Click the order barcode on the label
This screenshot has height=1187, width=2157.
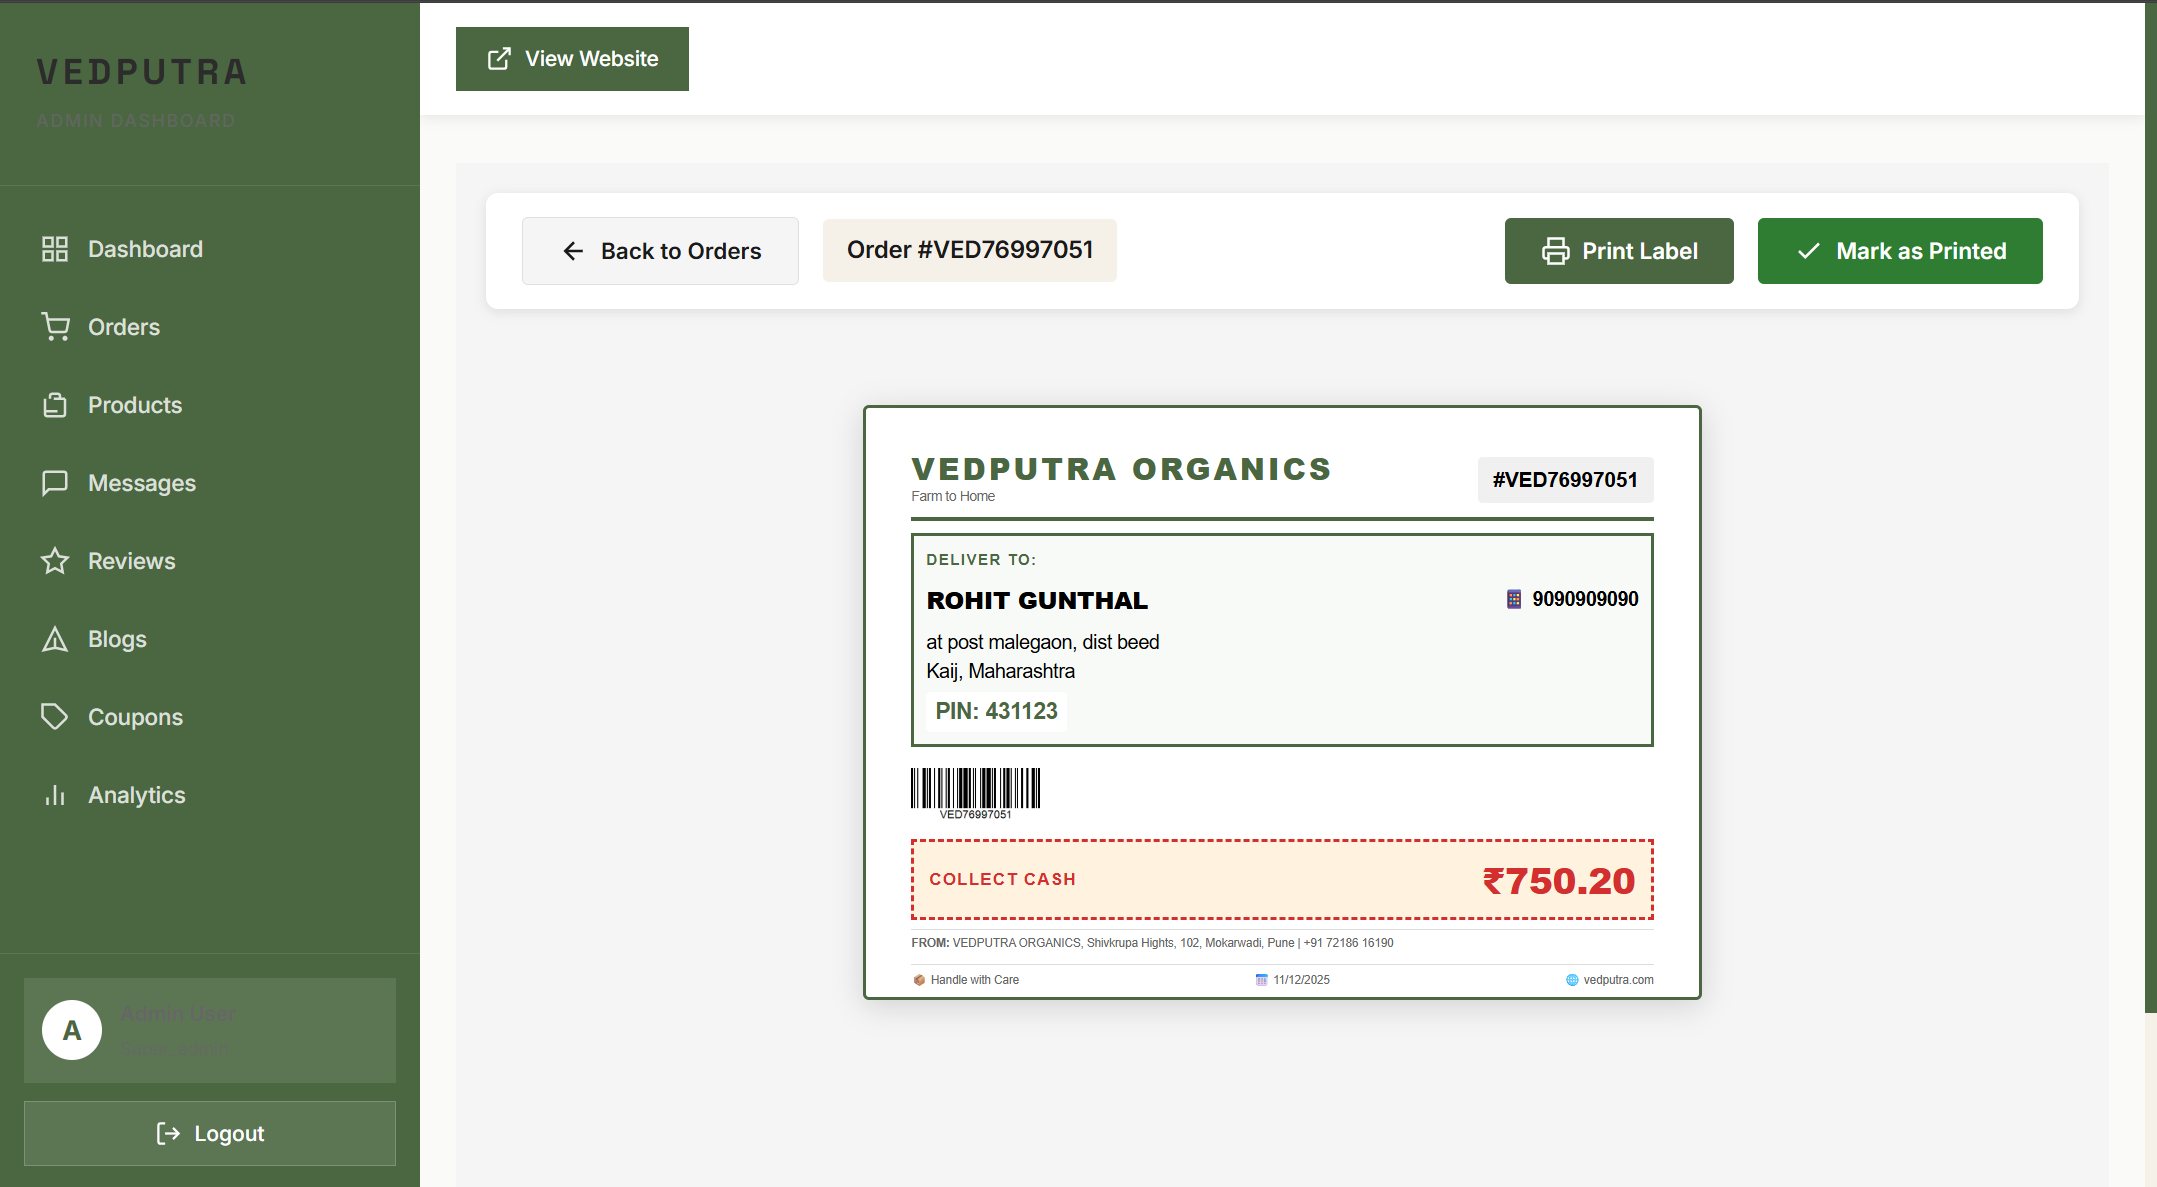975,789
